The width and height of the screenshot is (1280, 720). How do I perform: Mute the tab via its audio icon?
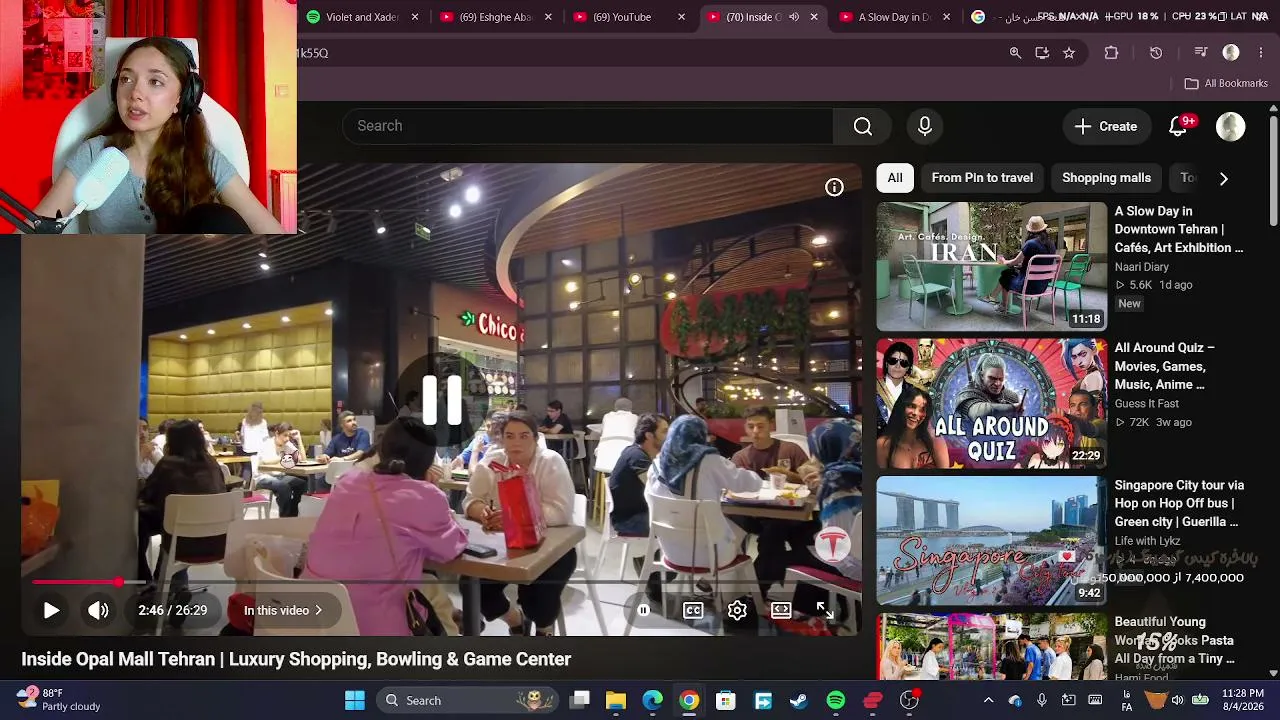click(794, 17)
